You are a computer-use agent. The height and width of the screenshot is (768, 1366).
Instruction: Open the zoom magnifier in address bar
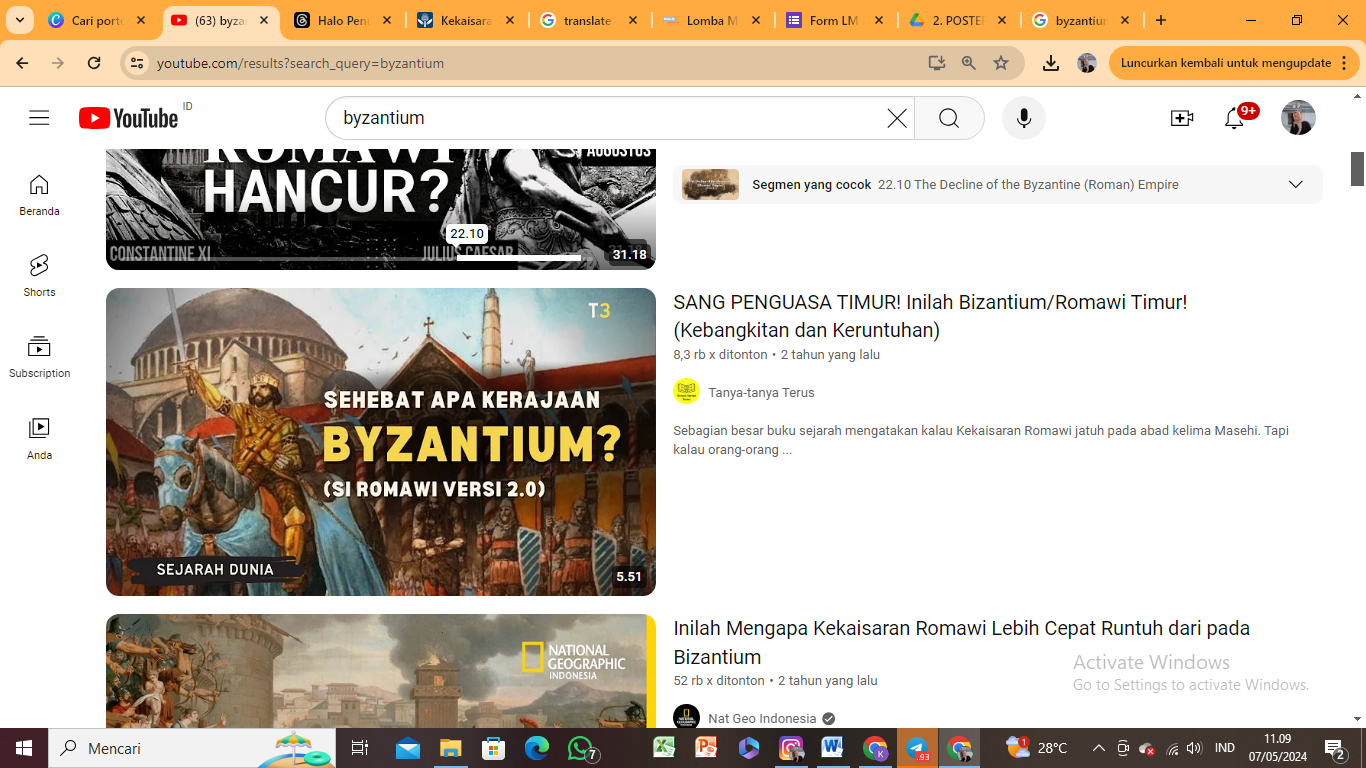(968, 63)
